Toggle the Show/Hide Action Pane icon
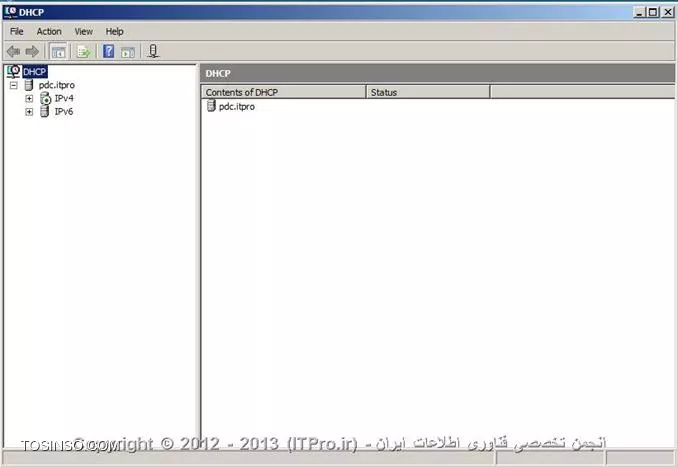This screenshot has height=467, width=678. point(128,52)
